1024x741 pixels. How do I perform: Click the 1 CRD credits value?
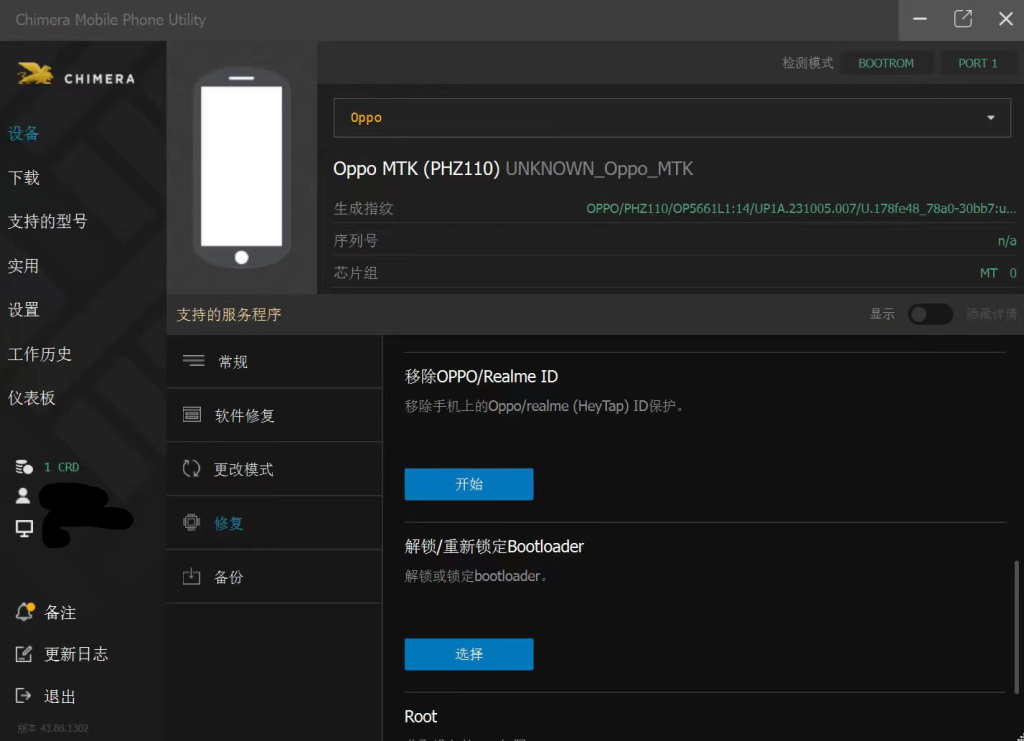click(61, 467)
